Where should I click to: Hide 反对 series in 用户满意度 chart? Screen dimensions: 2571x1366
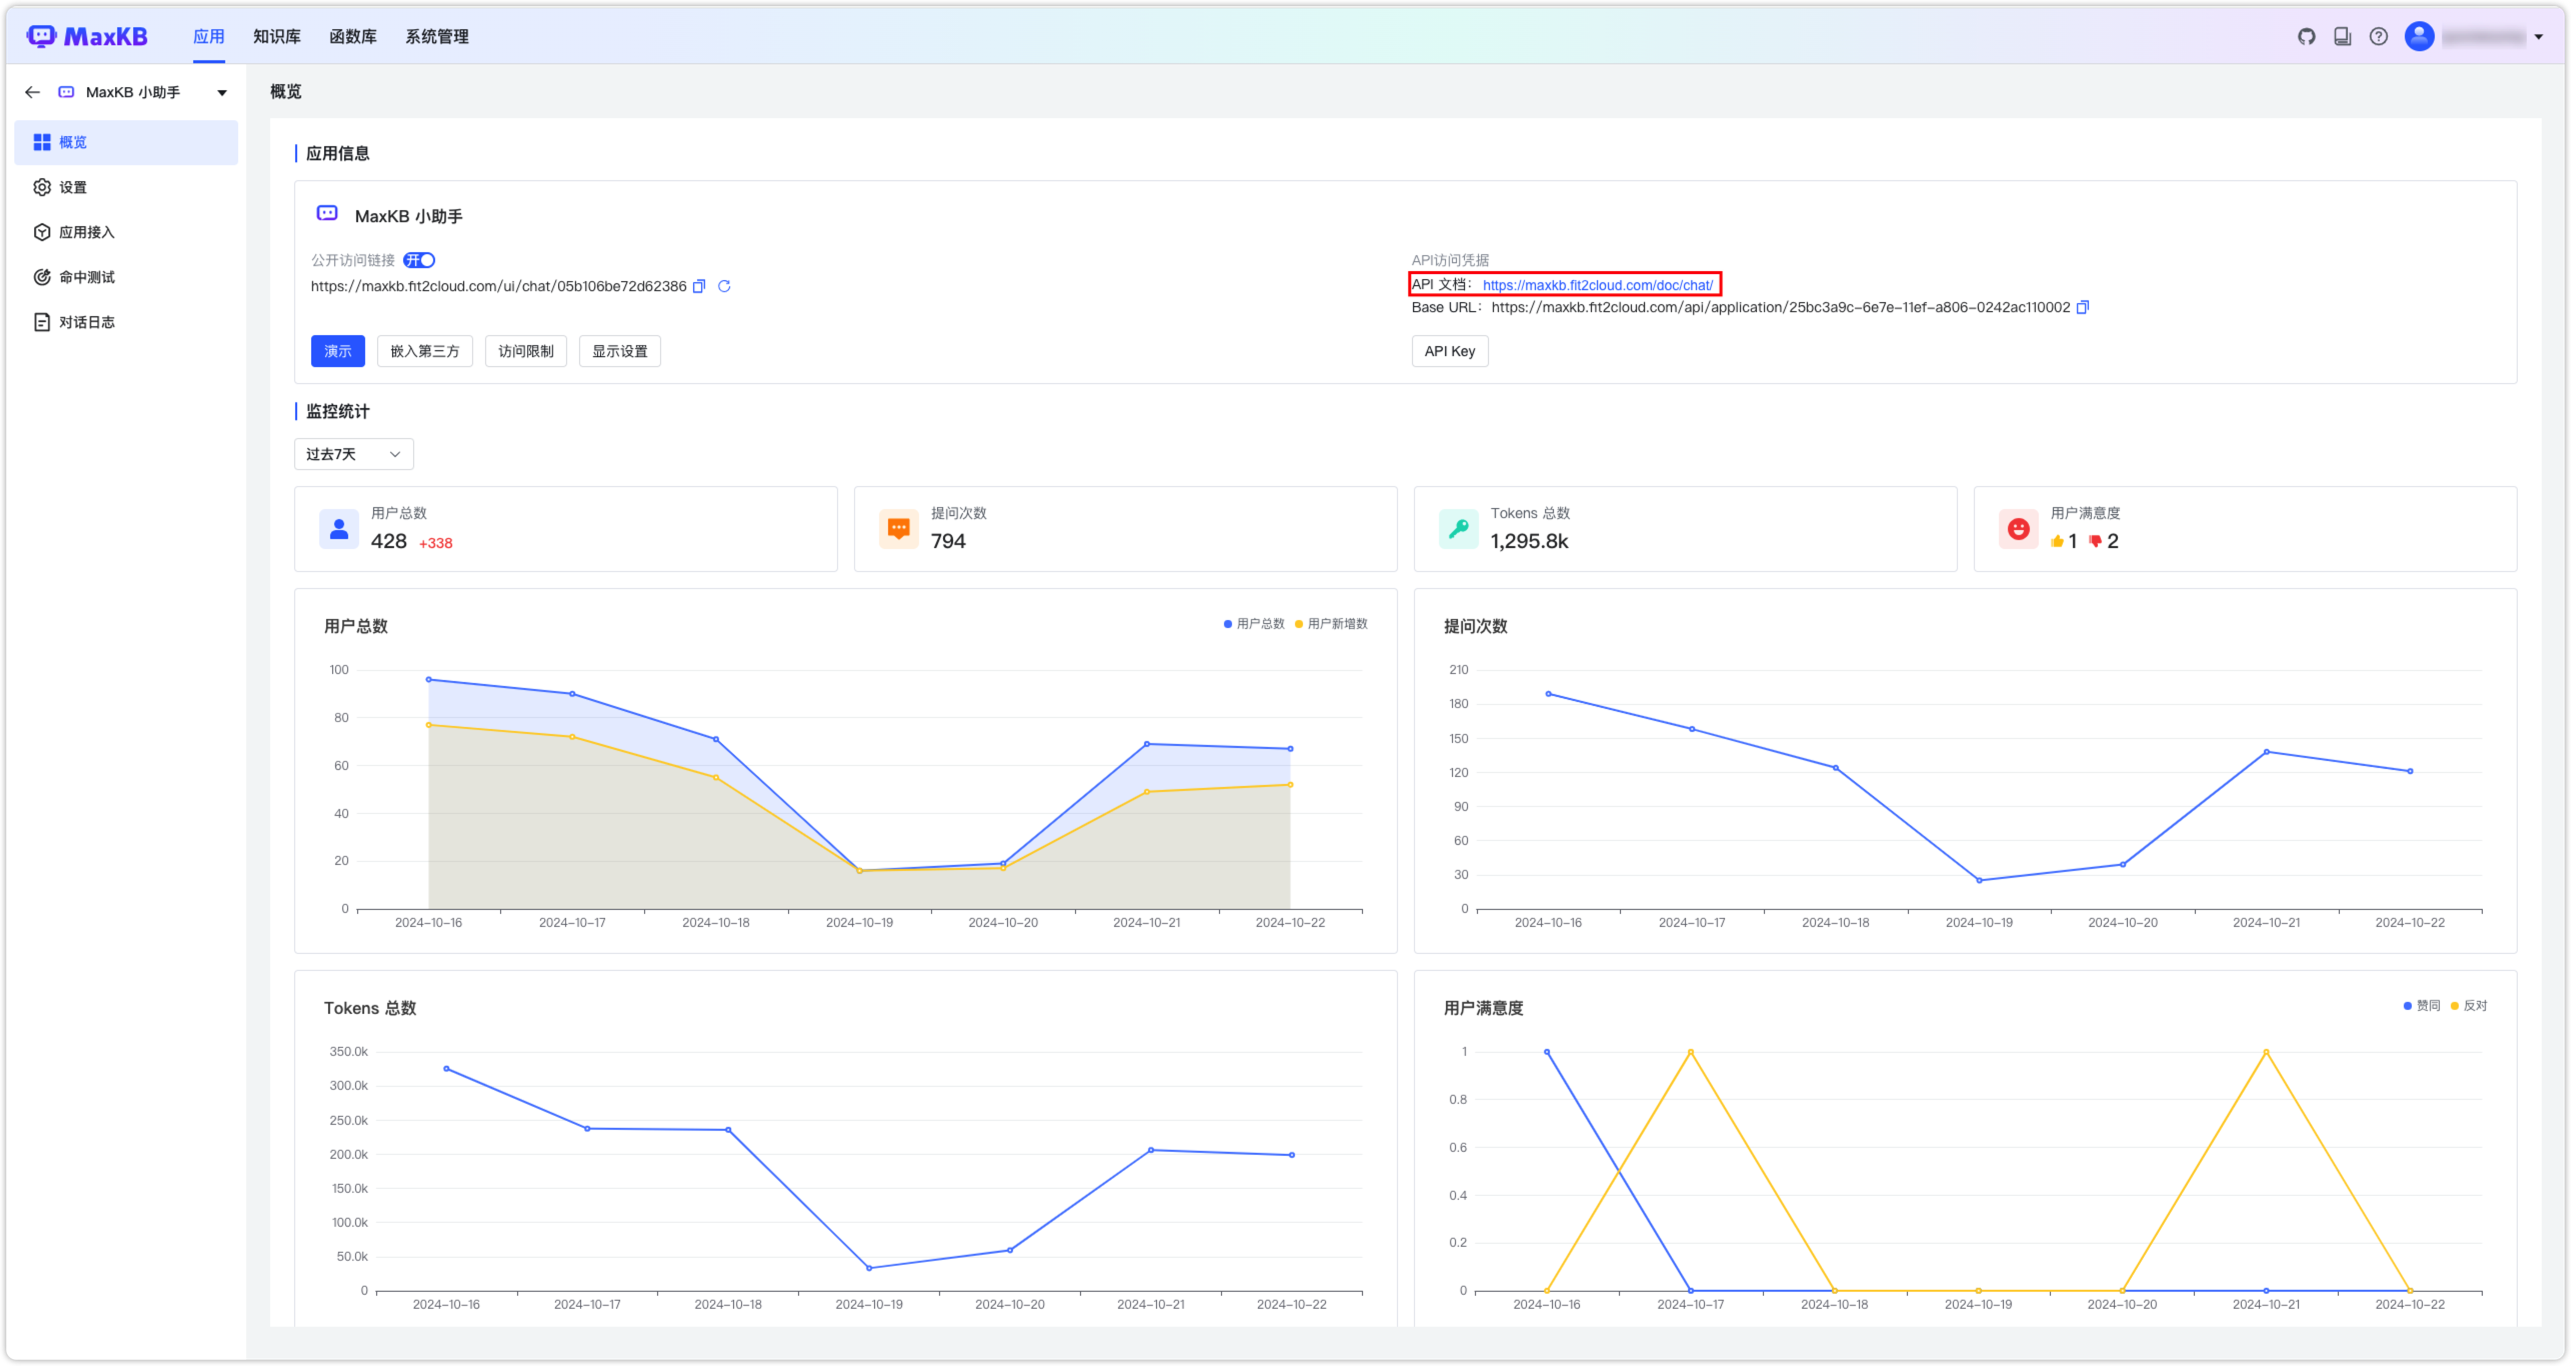tap(2475, 1005)
